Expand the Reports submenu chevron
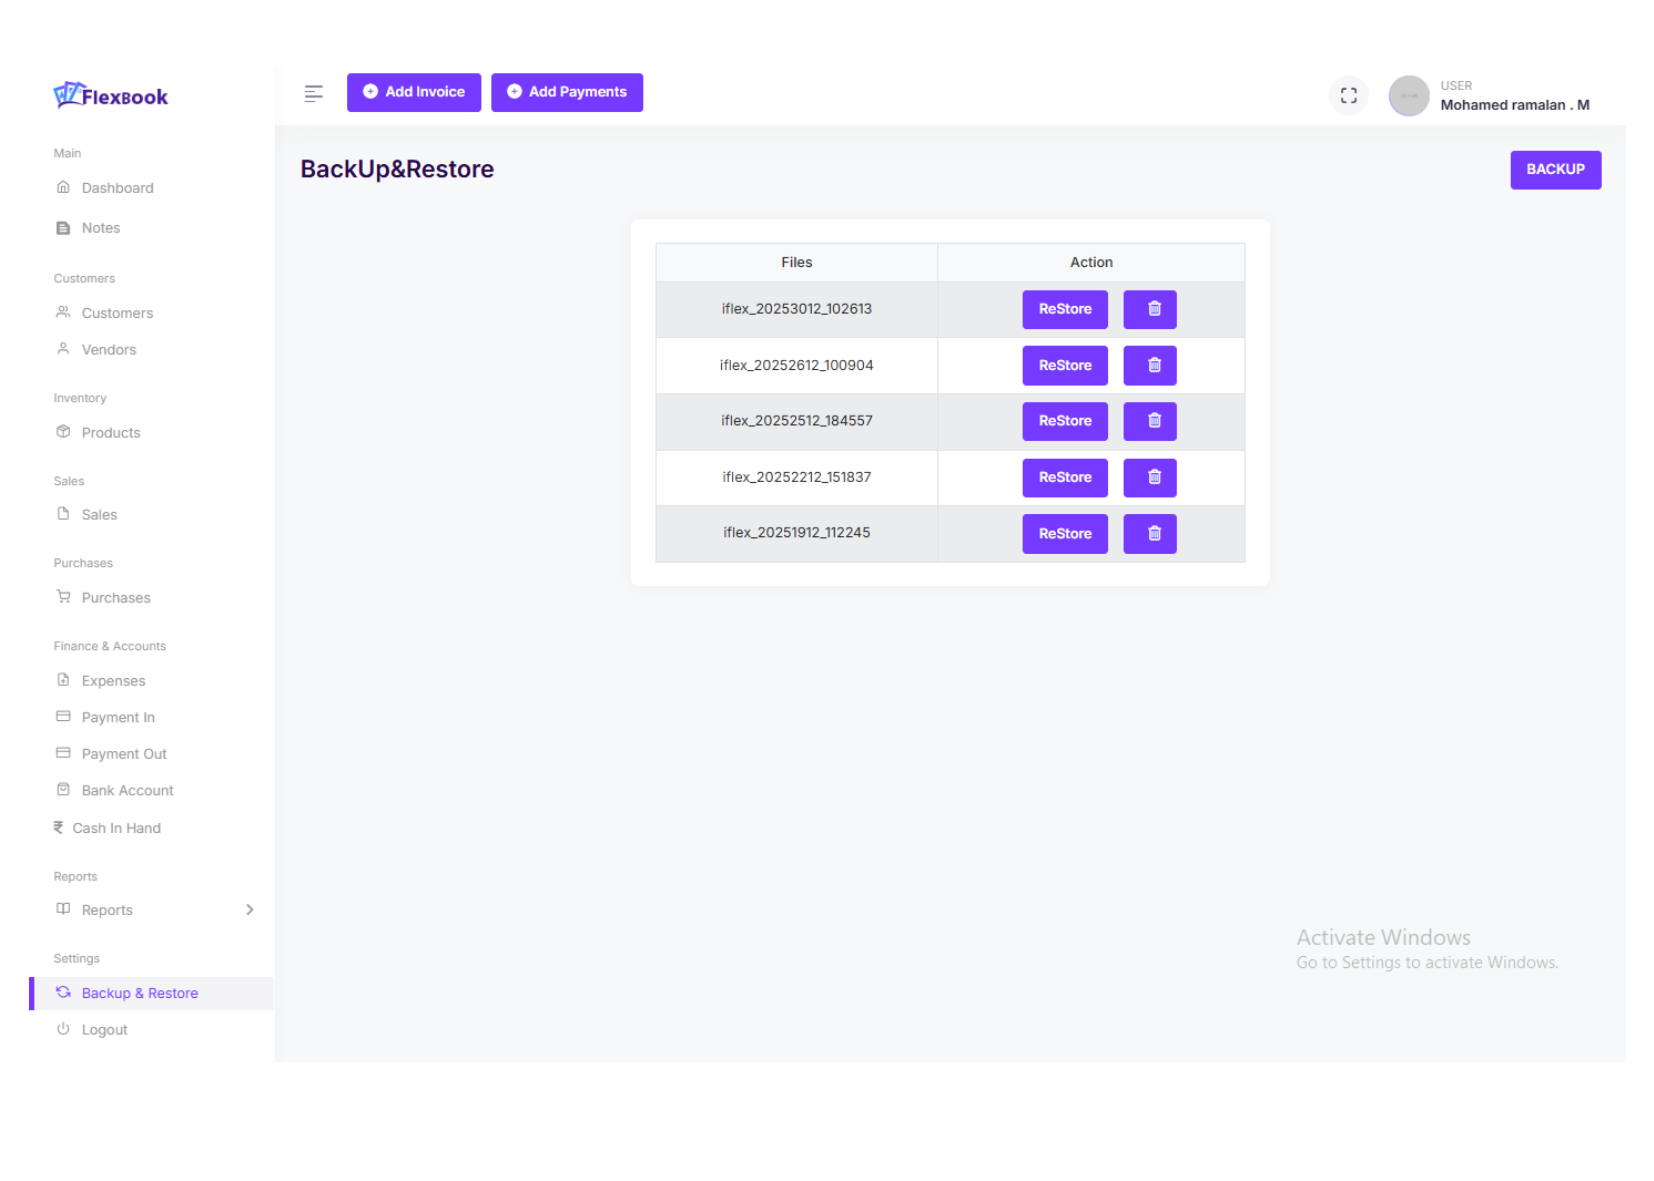 249,910
